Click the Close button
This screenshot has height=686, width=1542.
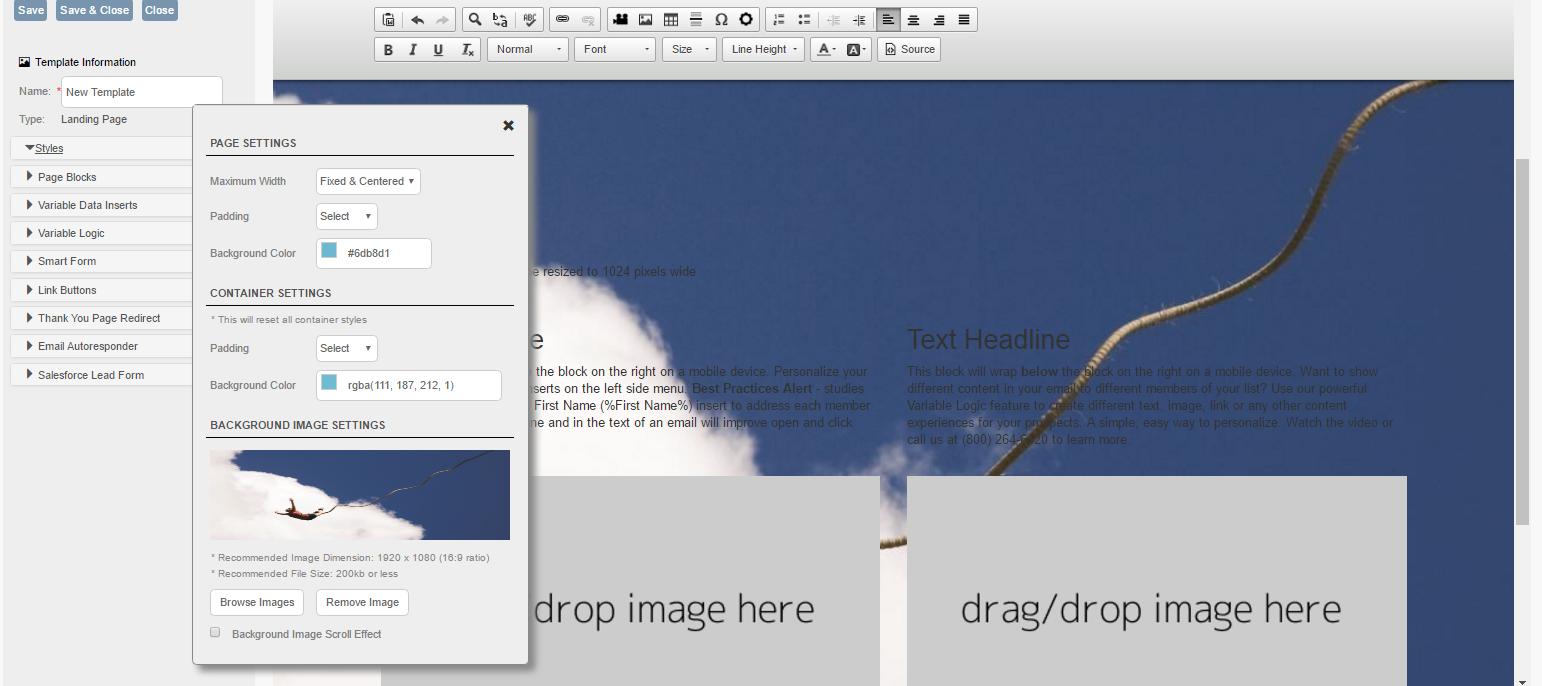tap(159, 10)
